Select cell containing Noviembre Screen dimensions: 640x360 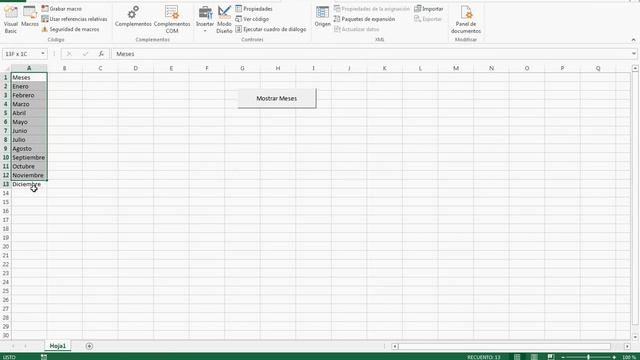(29, 175)
